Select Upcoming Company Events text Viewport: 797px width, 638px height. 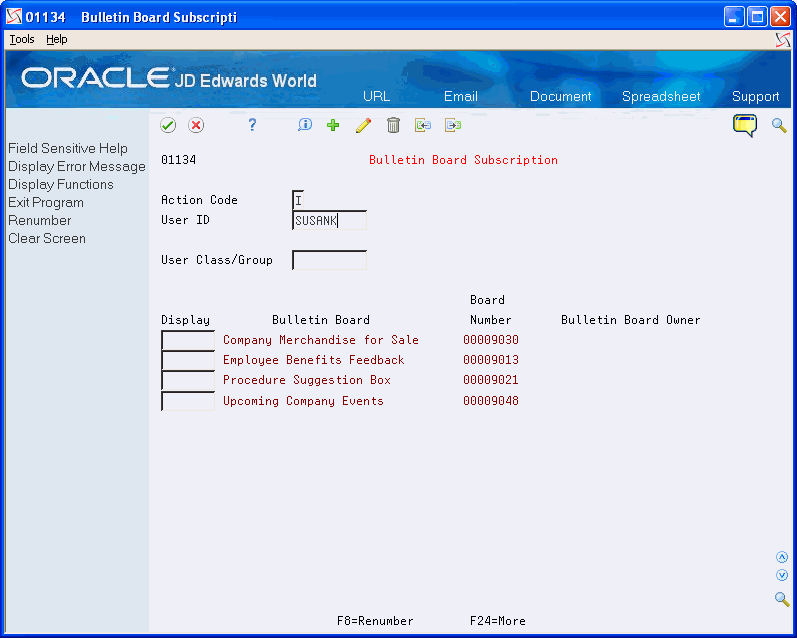pos(303,401)
